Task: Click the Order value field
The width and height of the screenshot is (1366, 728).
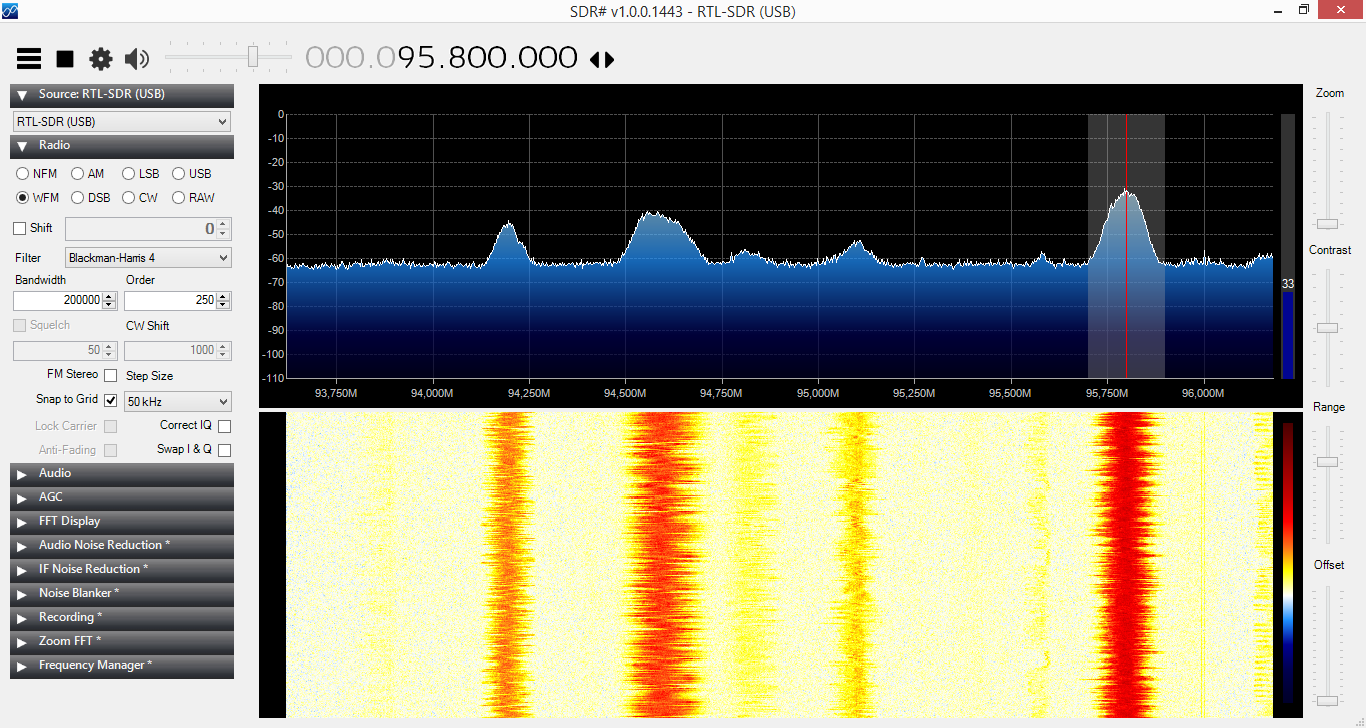Action: pos(170,301)
